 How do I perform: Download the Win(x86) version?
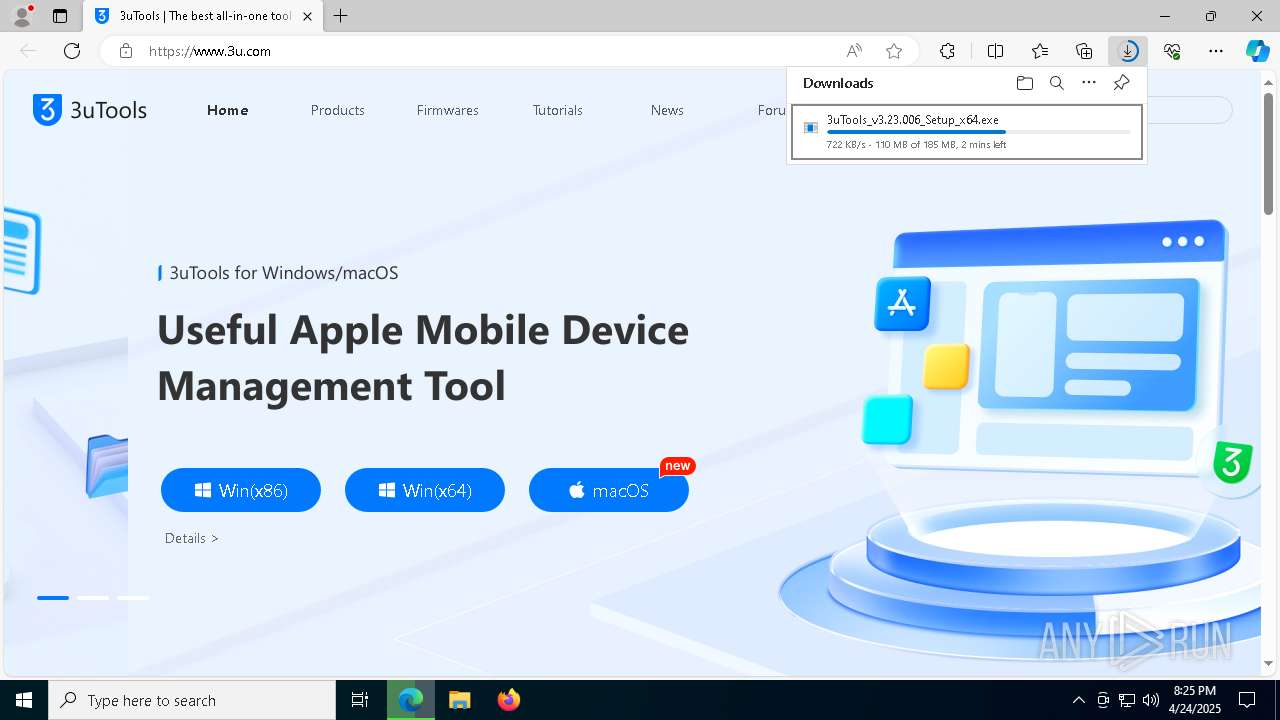(241, 490)
